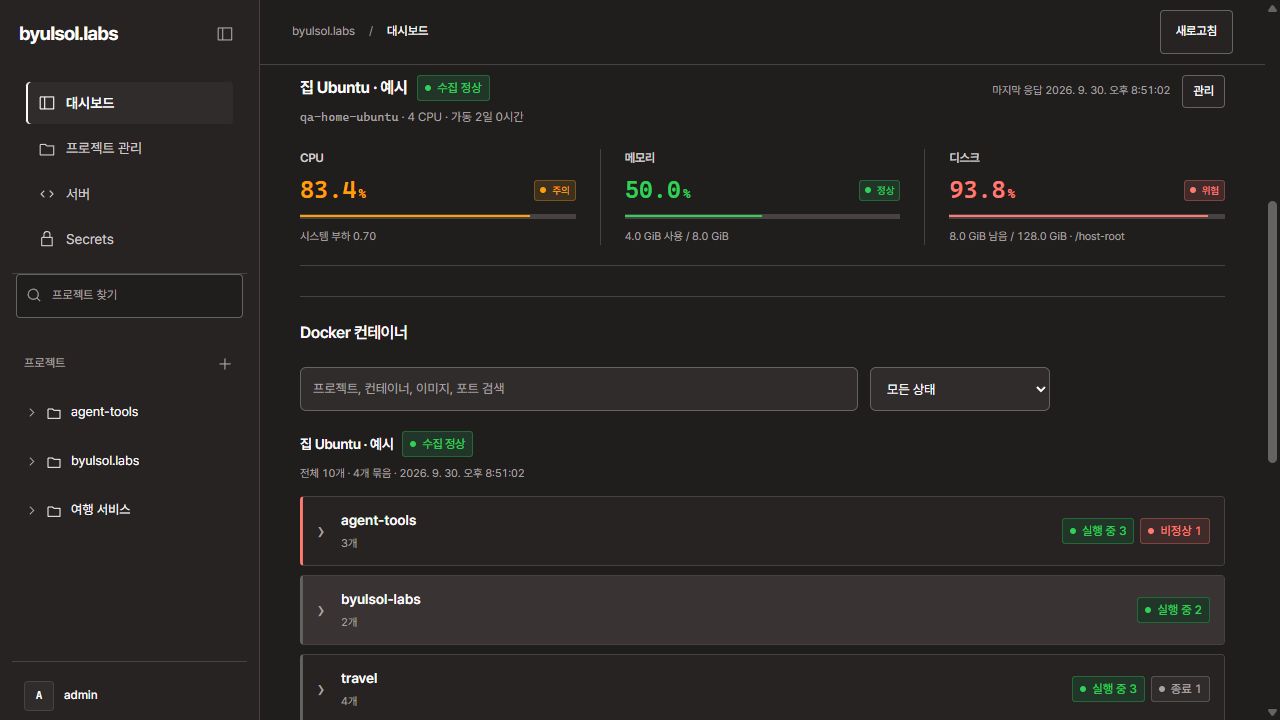Screen dimensions: 1280x720
Task: Click the 수집 정상 badge in top header
Action: click(453, 88)
